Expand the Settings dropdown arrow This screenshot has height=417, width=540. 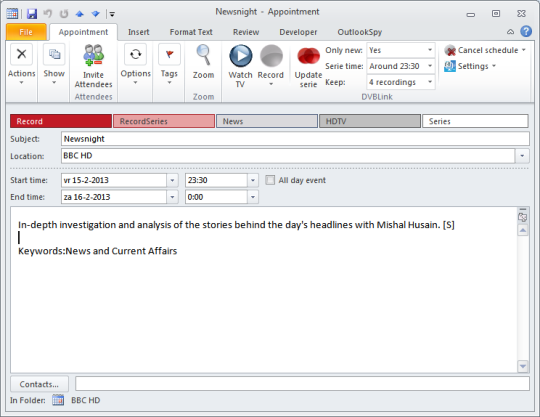coord(494,66)
